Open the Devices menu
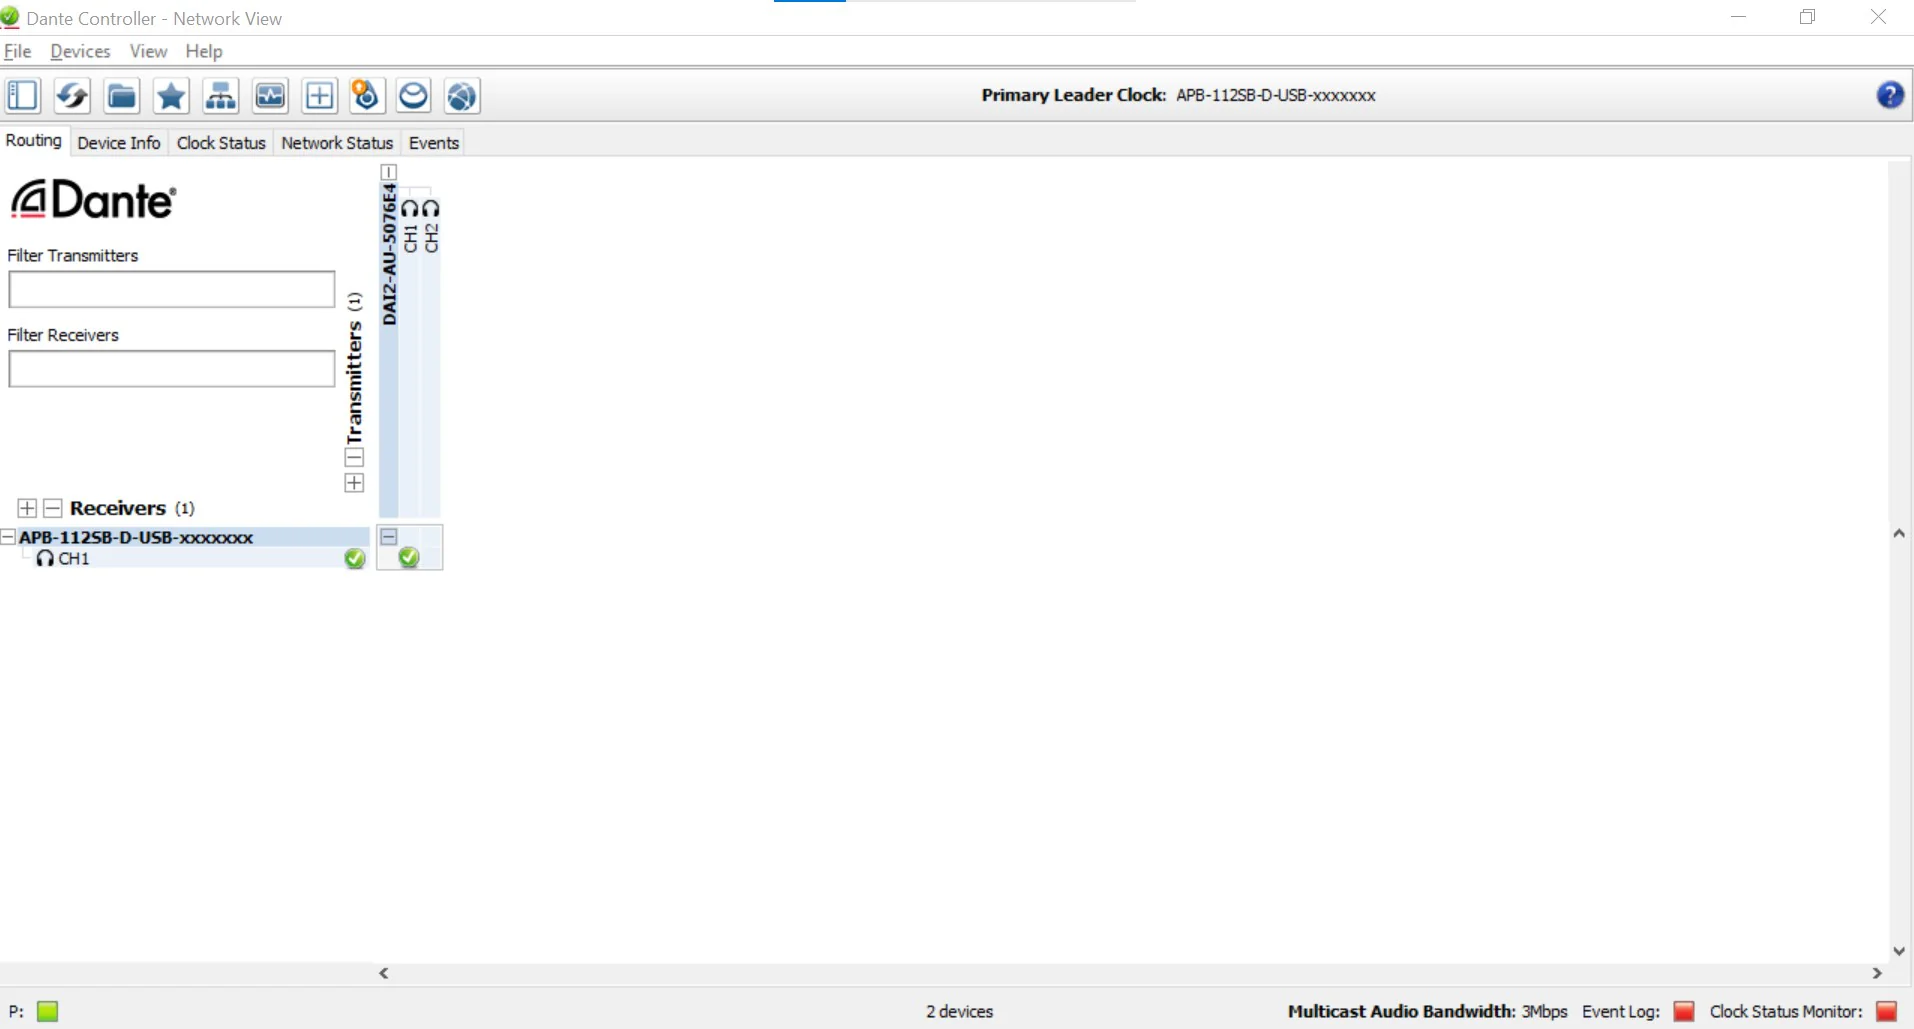Image resolution: width=1914 pixels, height=1029 pixels. (x=80, y=51)
